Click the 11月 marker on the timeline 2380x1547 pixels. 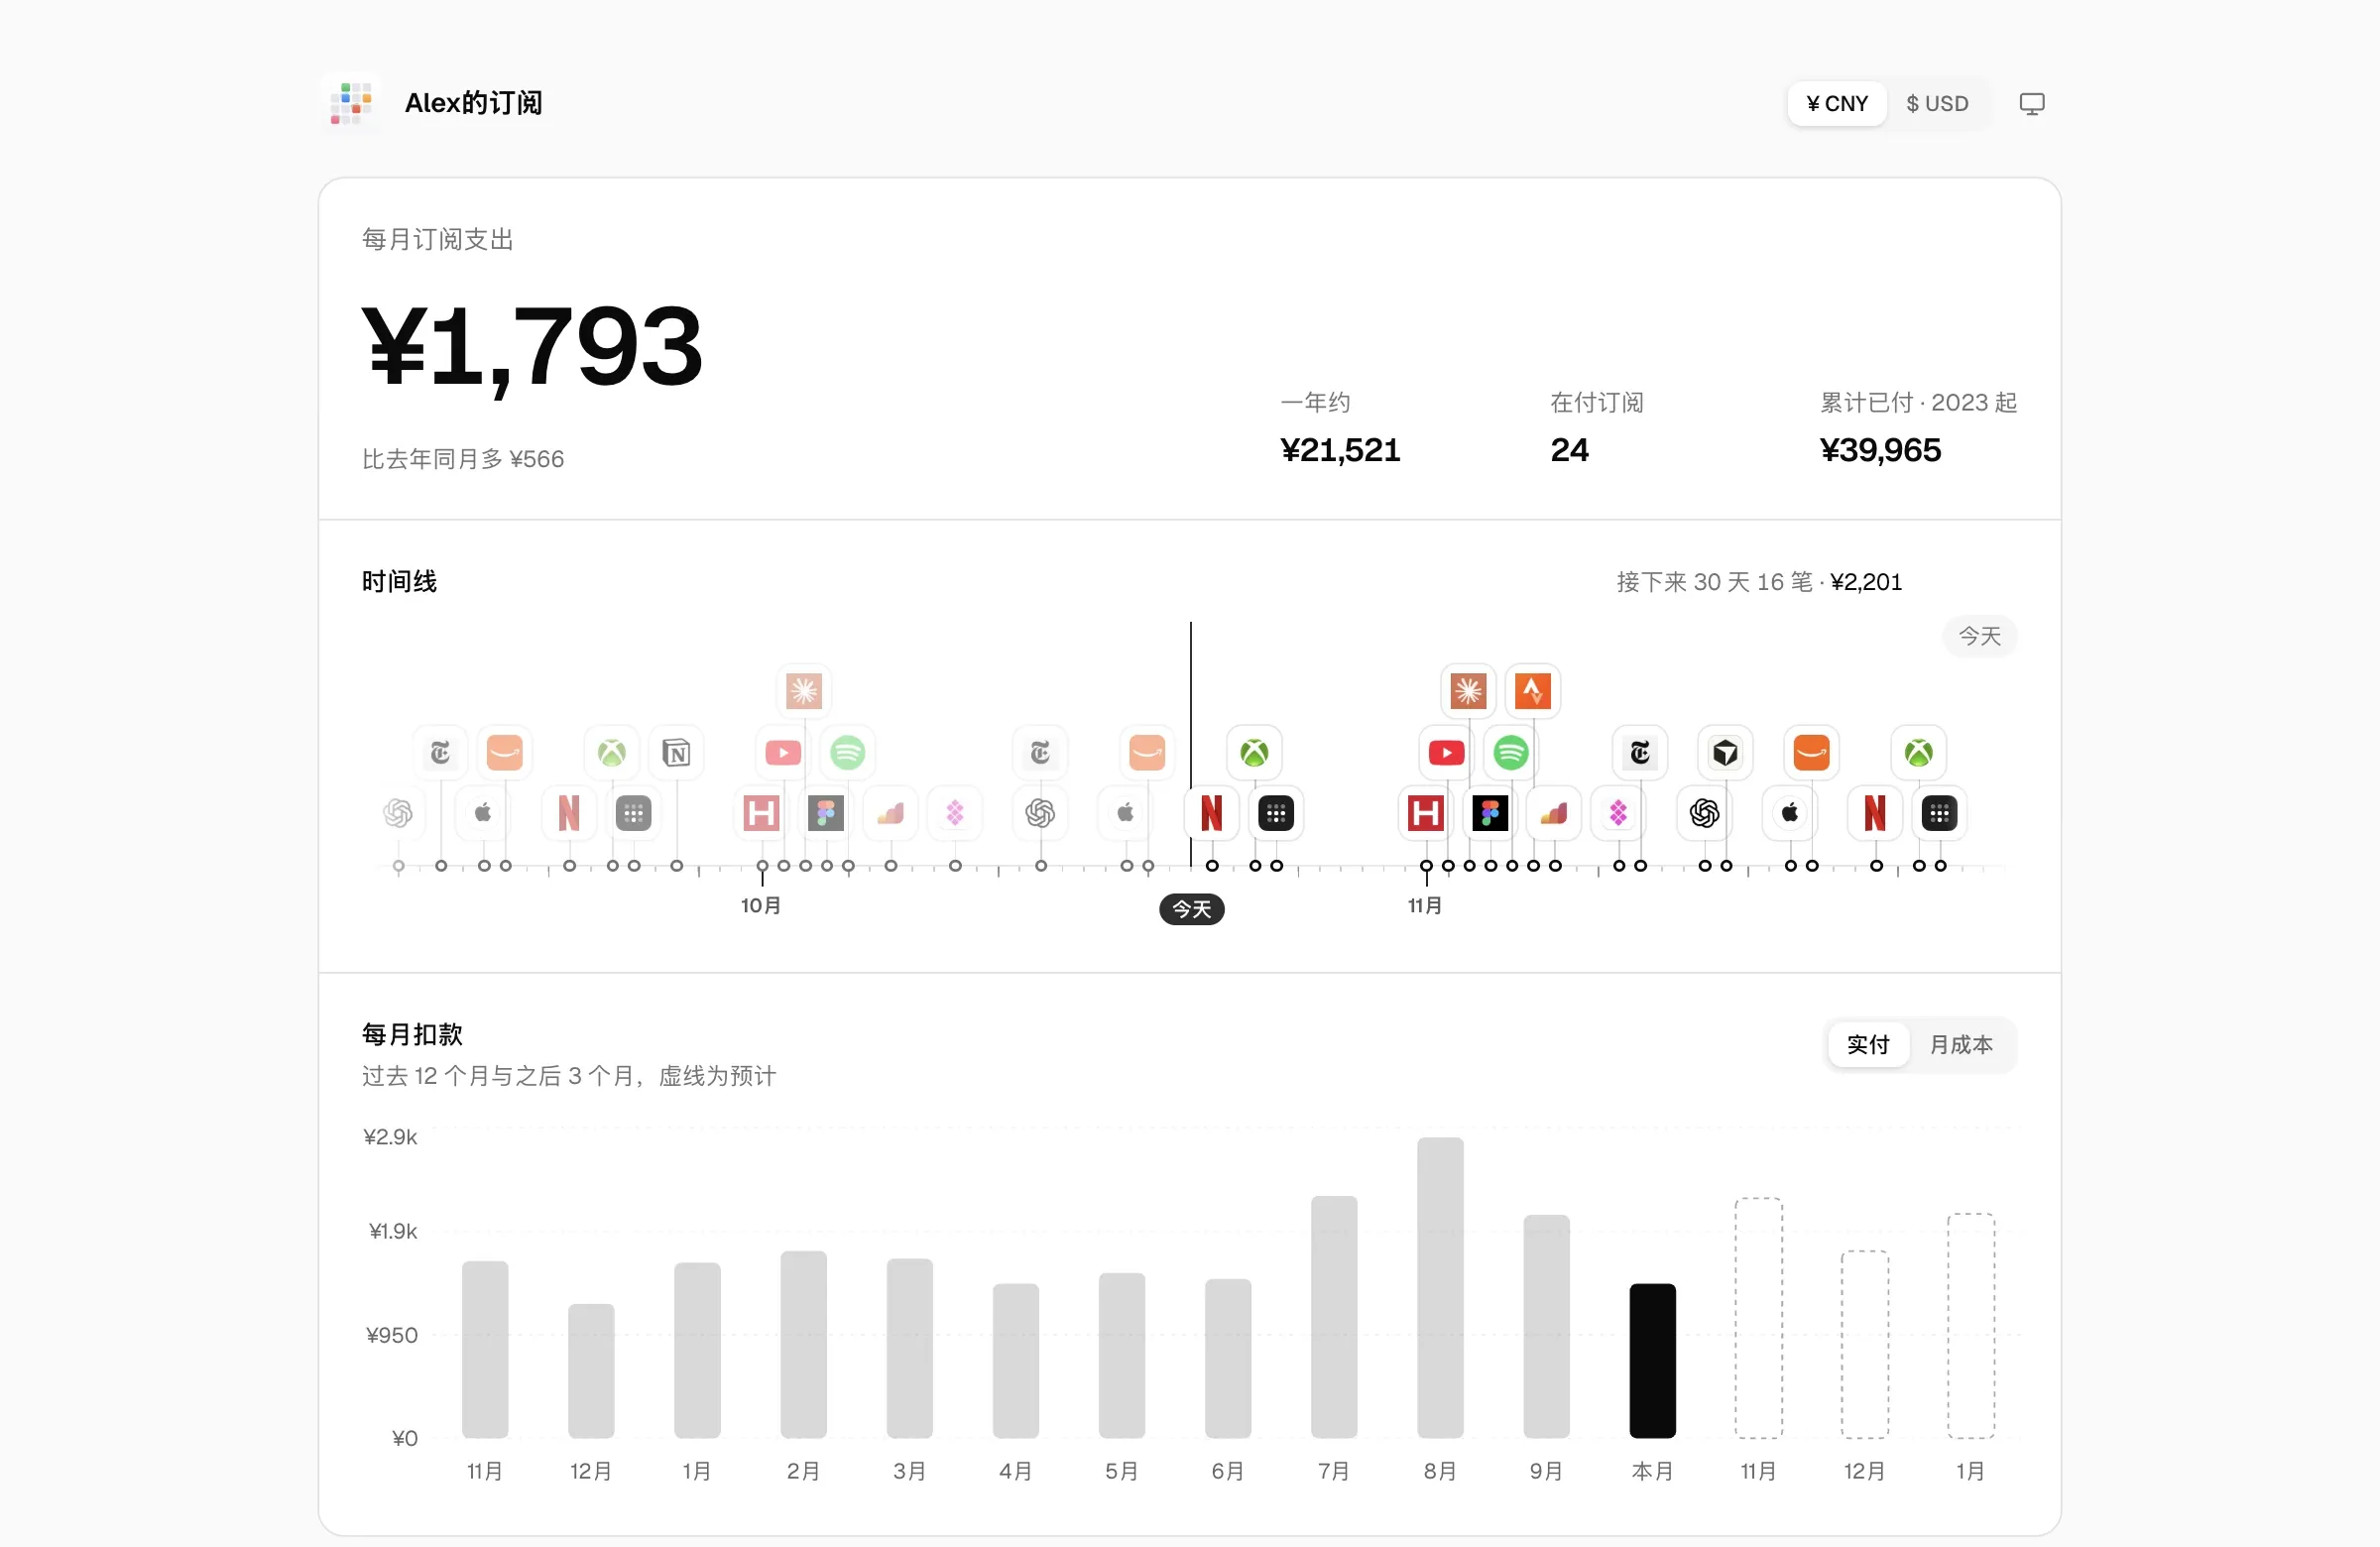tap(1425, 905)
